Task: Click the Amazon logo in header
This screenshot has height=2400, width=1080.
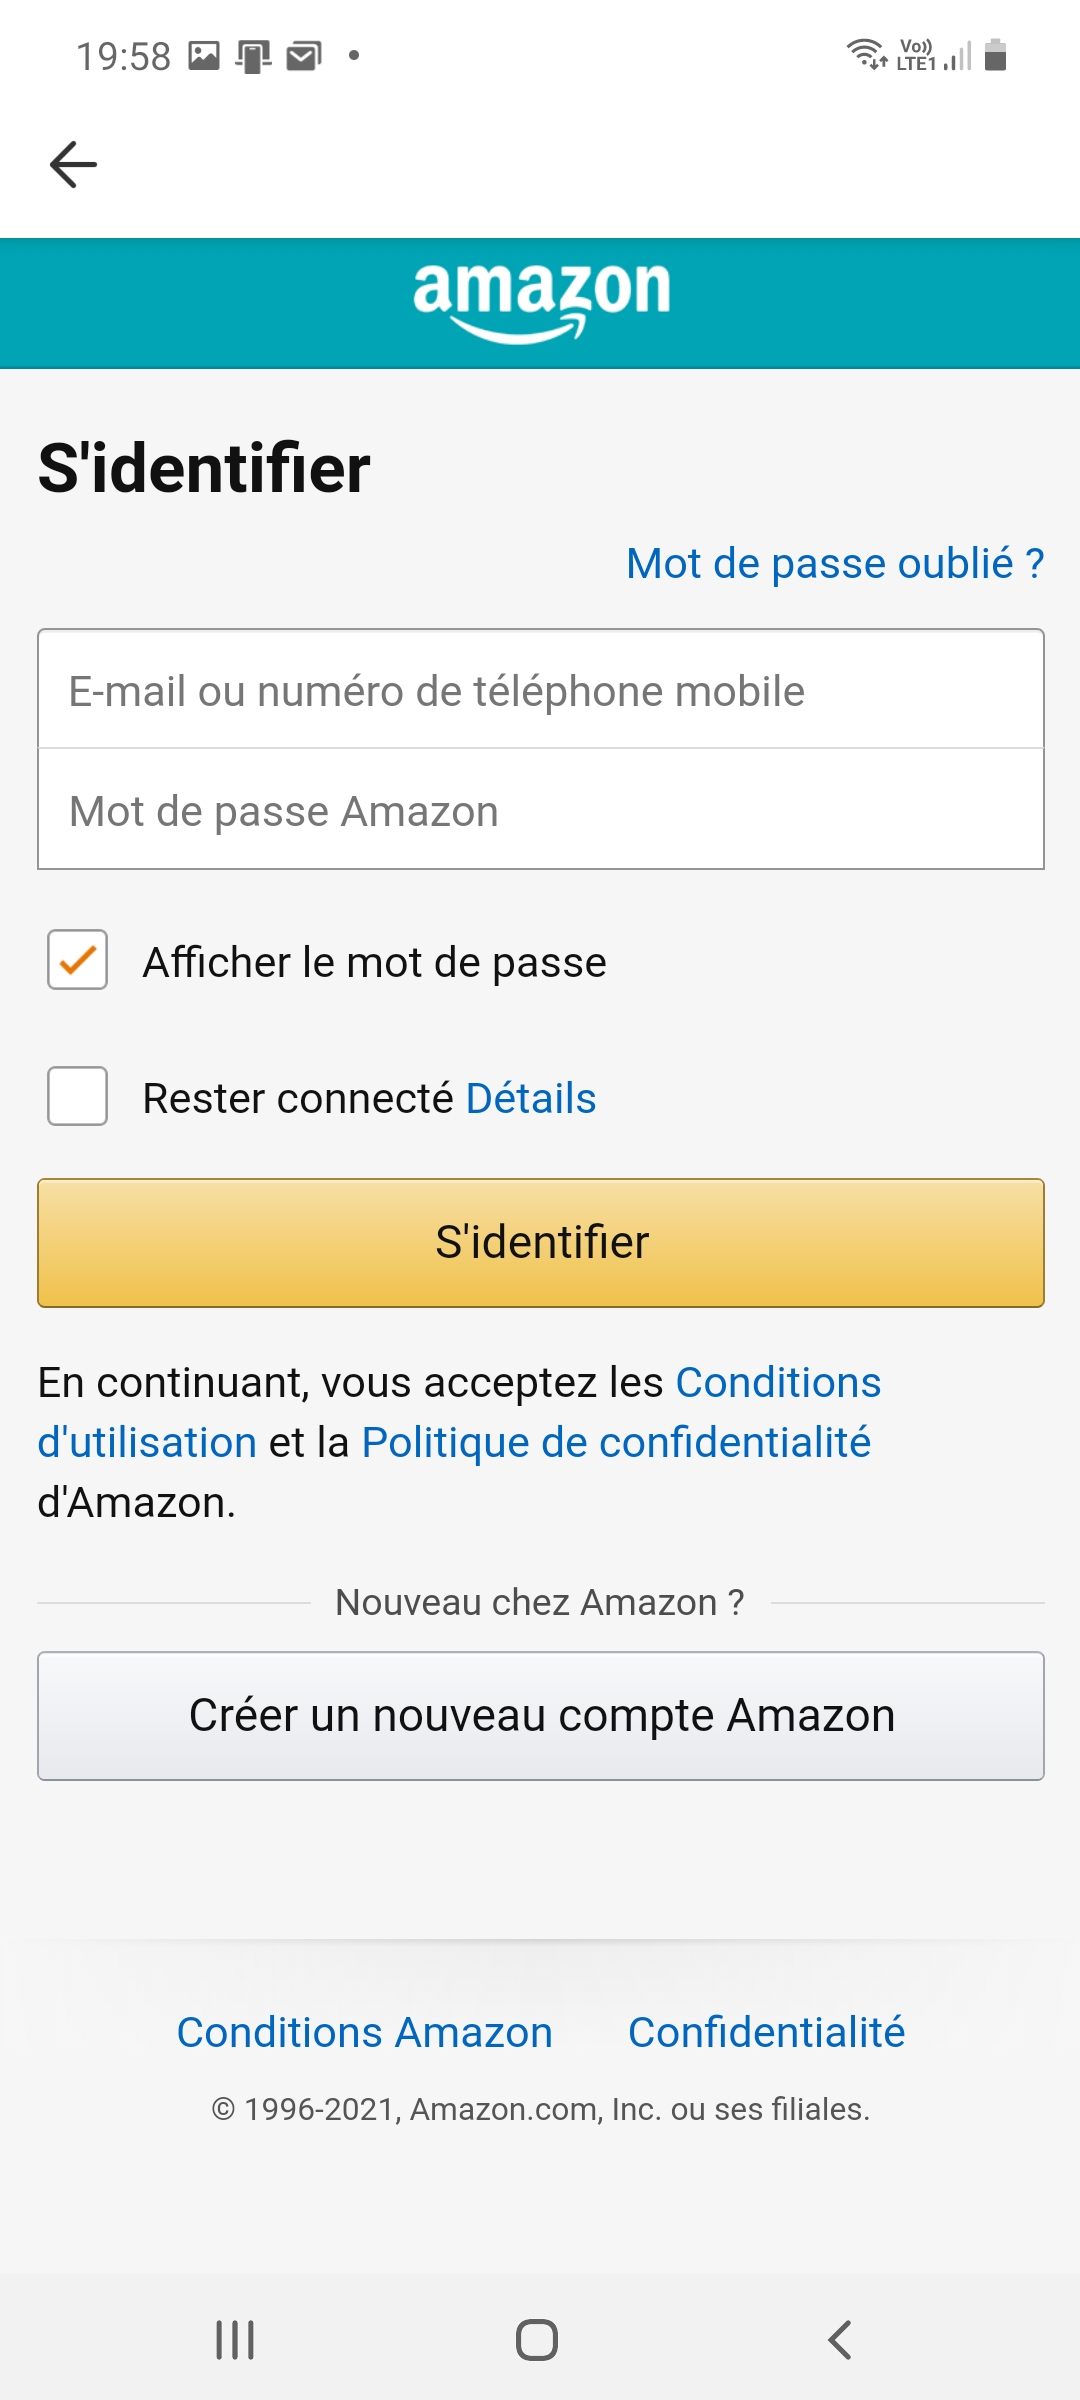Action: coord(541,300)
